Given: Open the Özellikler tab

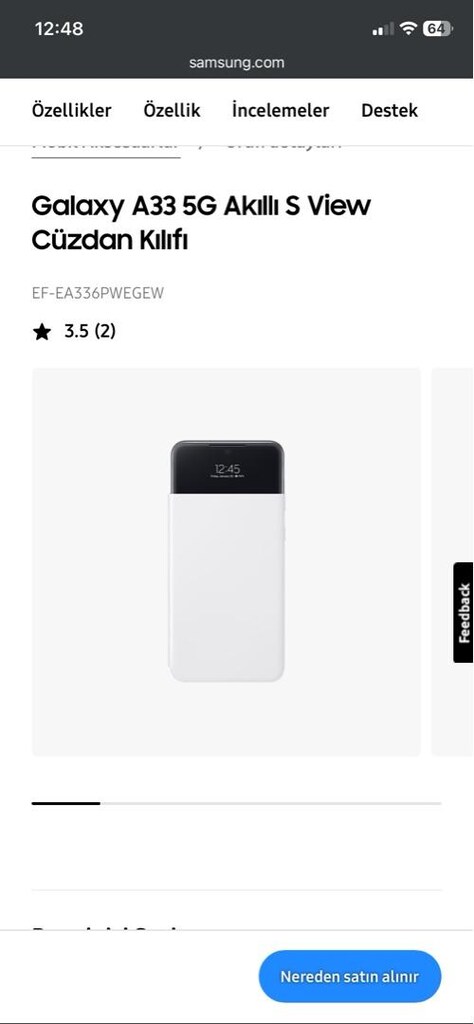Looking at the screenshot, I should click(72, 110).
